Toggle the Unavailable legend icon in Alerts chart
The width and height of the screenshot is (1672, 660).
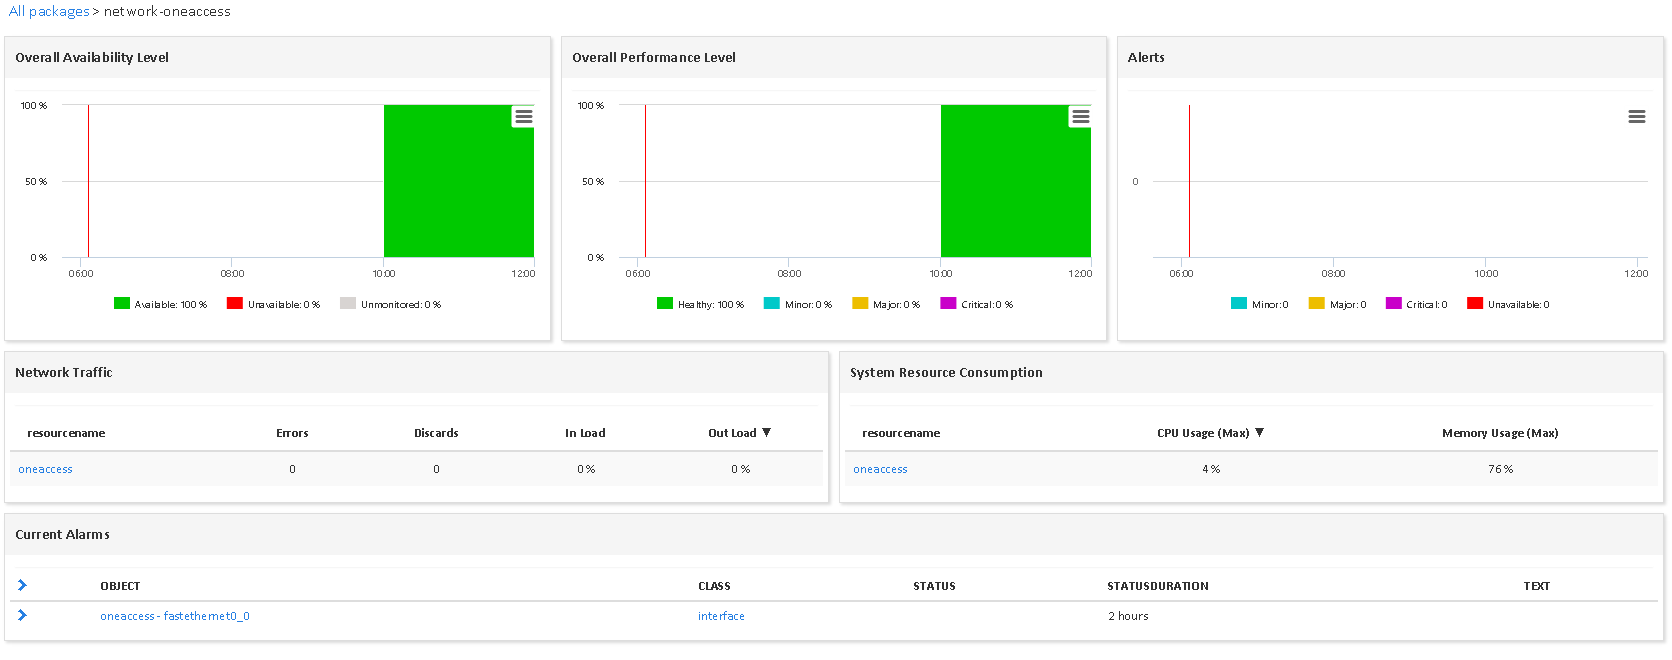pyautogui.click(x=1475, y=304)
